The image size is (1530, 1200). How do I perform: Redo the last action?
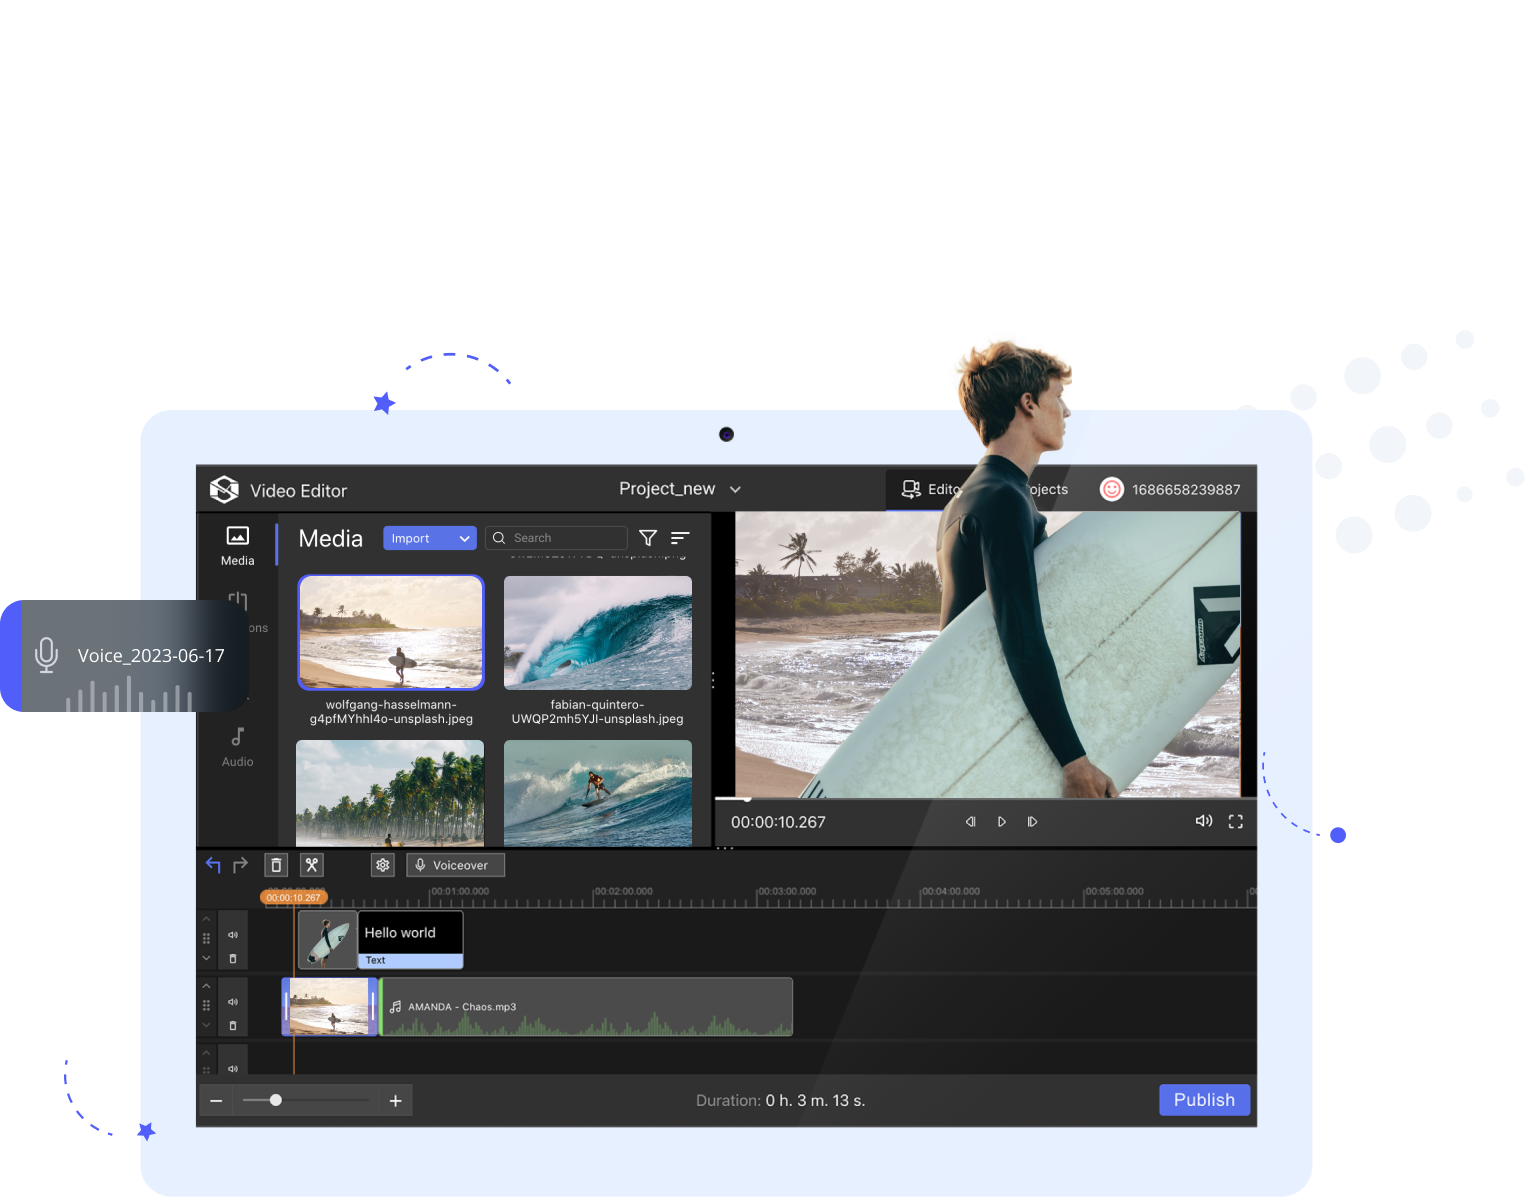coord(240,865)
